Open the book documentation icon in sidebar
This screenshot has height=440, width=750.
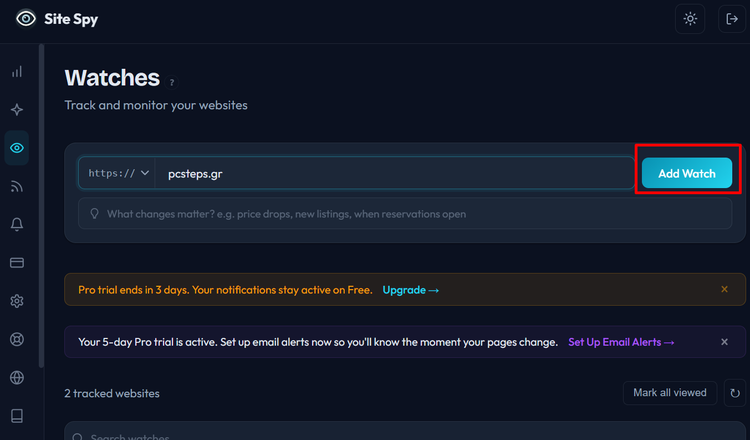[16, 416]
